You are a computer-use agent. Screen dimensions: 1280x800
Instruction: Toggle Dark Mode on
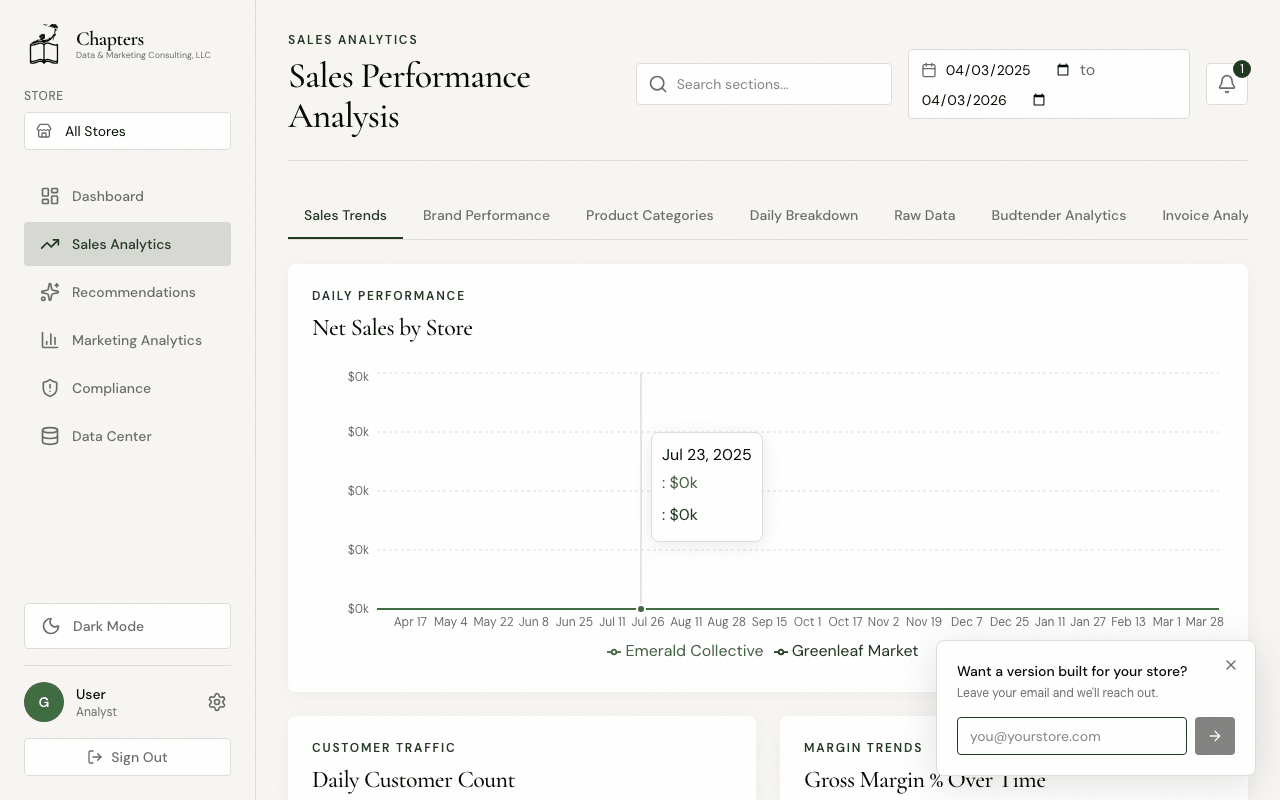[x=127, y=626]
